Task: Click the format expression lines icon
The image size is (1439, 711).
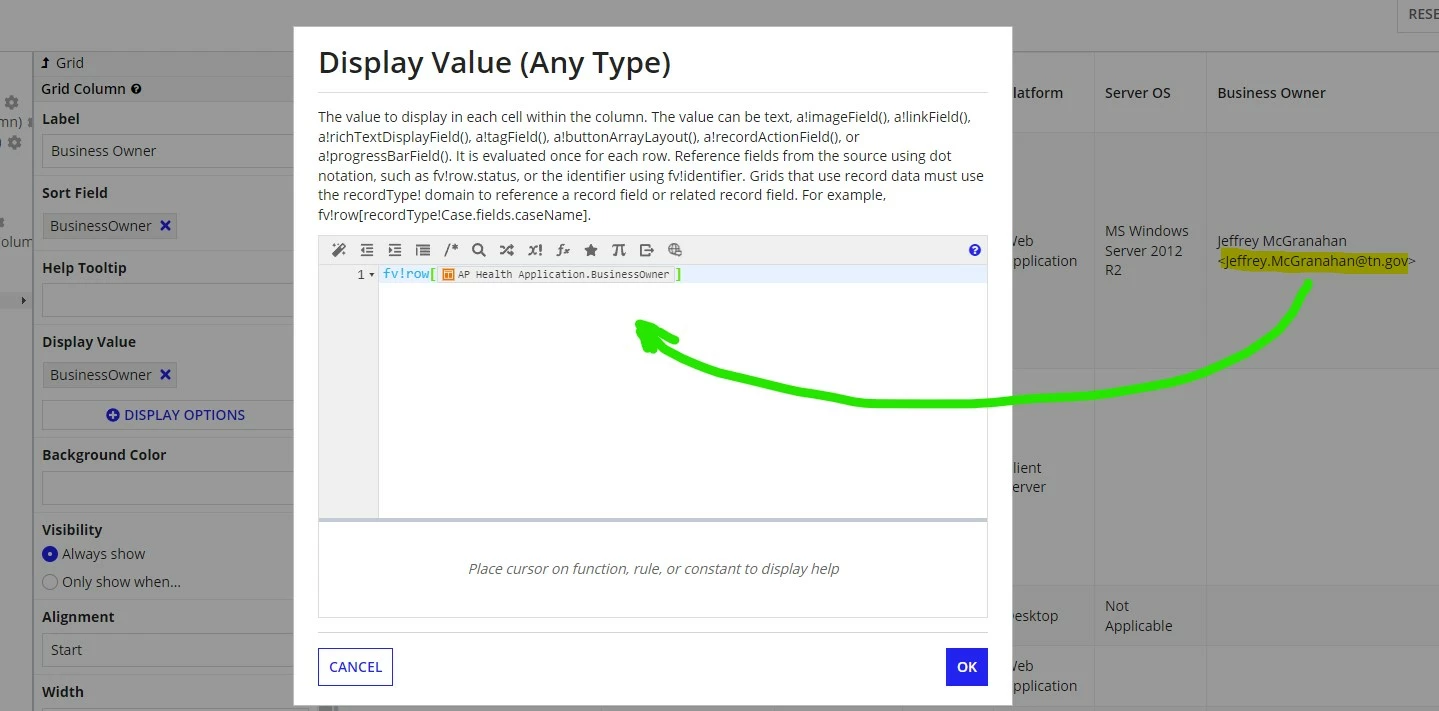Action: (x=423, y=250)
